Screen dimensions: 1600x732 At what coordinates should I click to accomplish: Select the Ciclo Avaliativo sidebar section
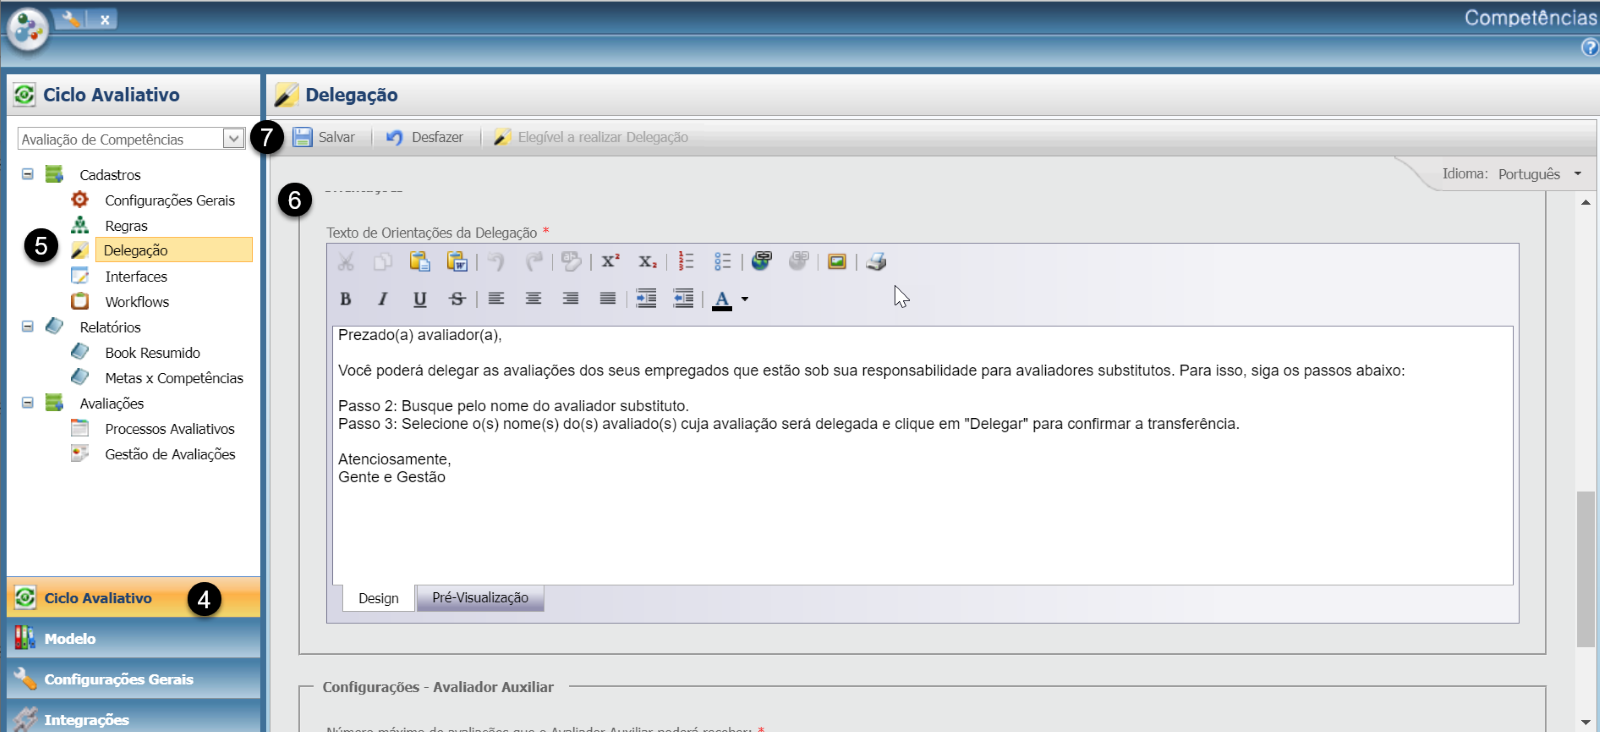coord(133,598)
